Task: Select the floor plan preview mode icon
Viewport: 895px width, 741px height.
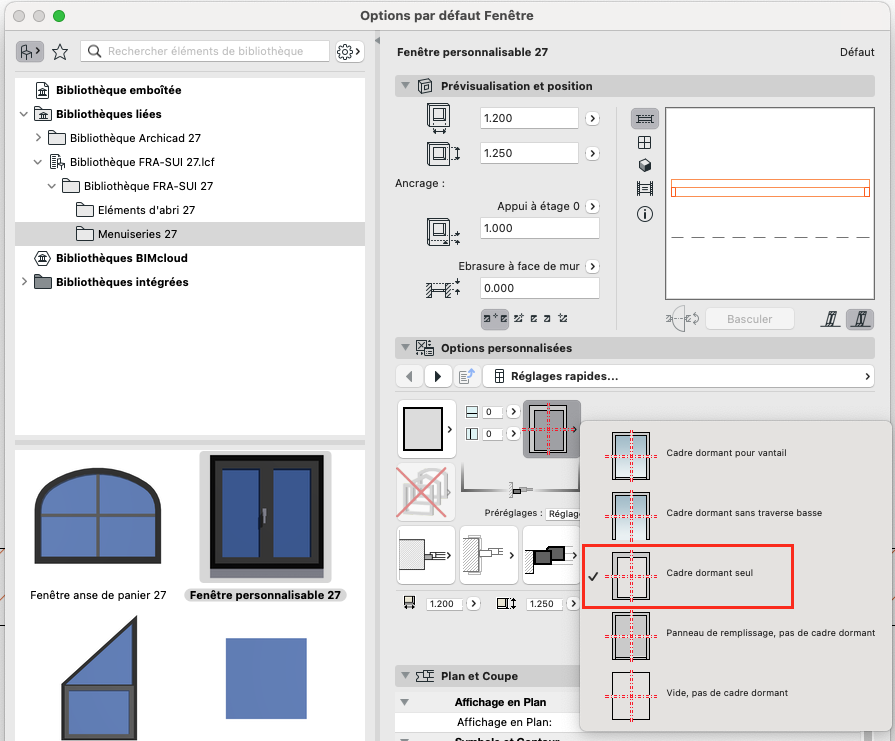Action: pyautogui.click(x=644, y=119)
